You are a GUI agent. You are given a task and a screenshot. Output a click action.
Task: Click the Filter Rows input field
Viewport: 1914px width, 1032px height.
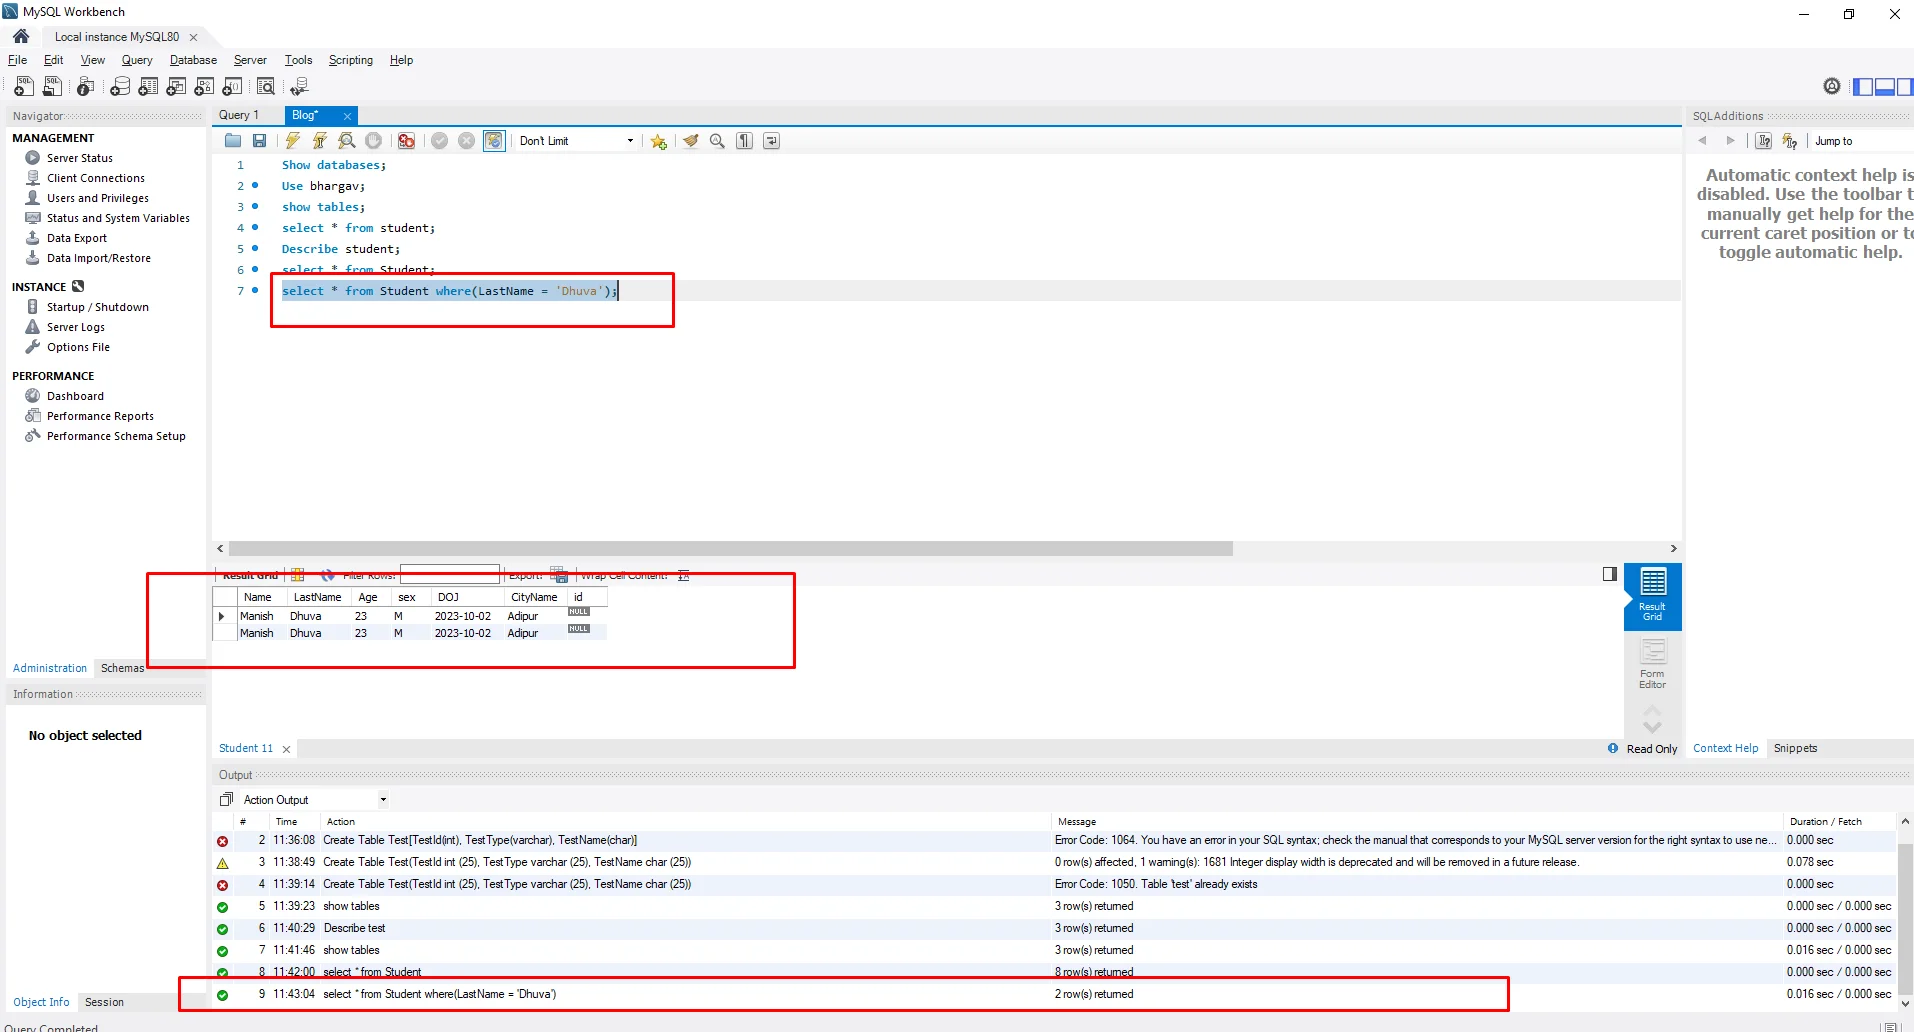point(449,574)
